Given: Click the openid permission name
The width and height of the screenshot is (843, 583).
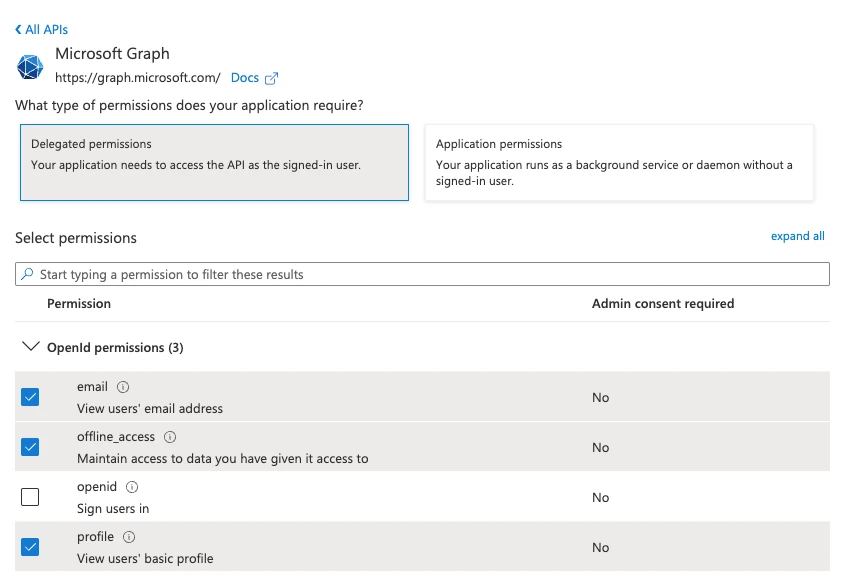Looking at the screenshot, I should (97, 487).
